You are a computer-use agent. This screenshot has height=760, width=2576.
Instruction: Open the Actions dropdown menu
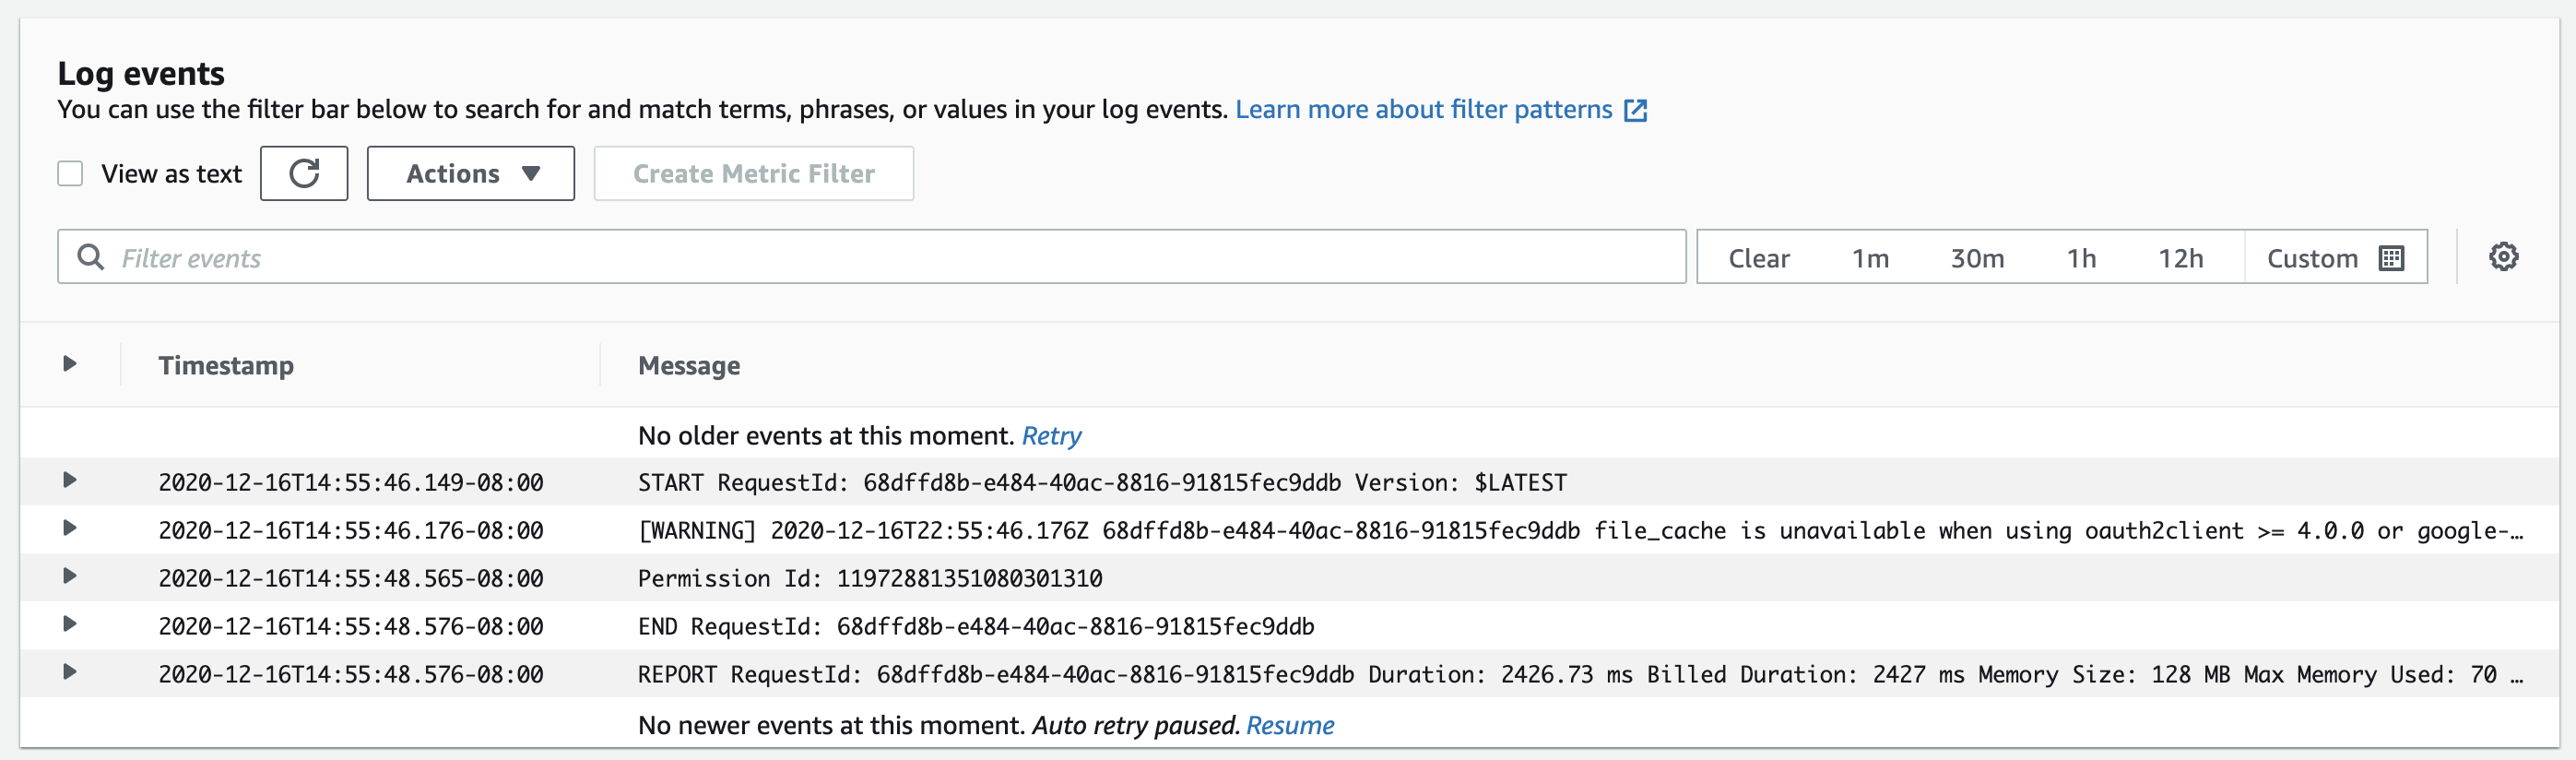(x=471, y=174)
